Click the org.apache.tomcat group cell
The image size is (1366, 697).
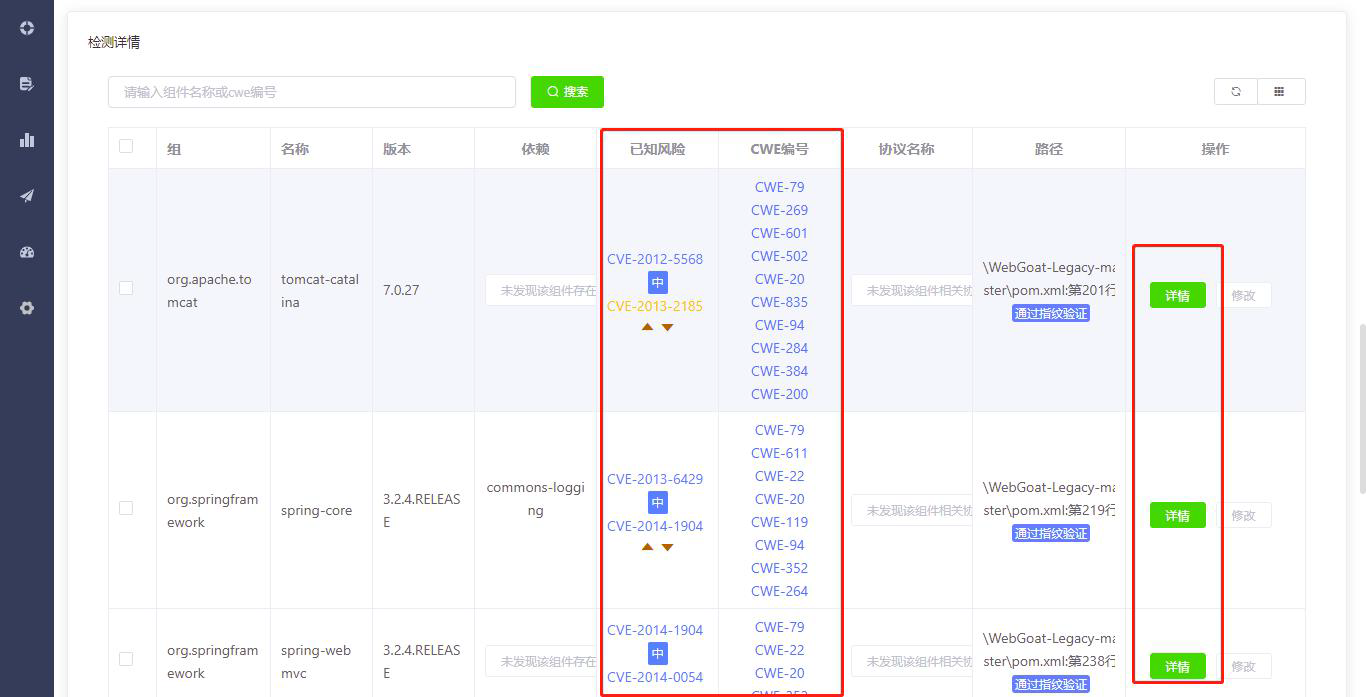pos(209,290)
